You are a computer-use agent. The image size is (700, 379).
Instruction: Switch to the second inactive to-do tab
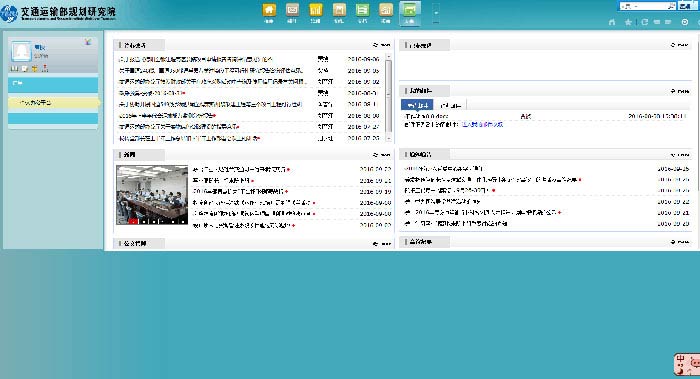[x=450, y=105]
